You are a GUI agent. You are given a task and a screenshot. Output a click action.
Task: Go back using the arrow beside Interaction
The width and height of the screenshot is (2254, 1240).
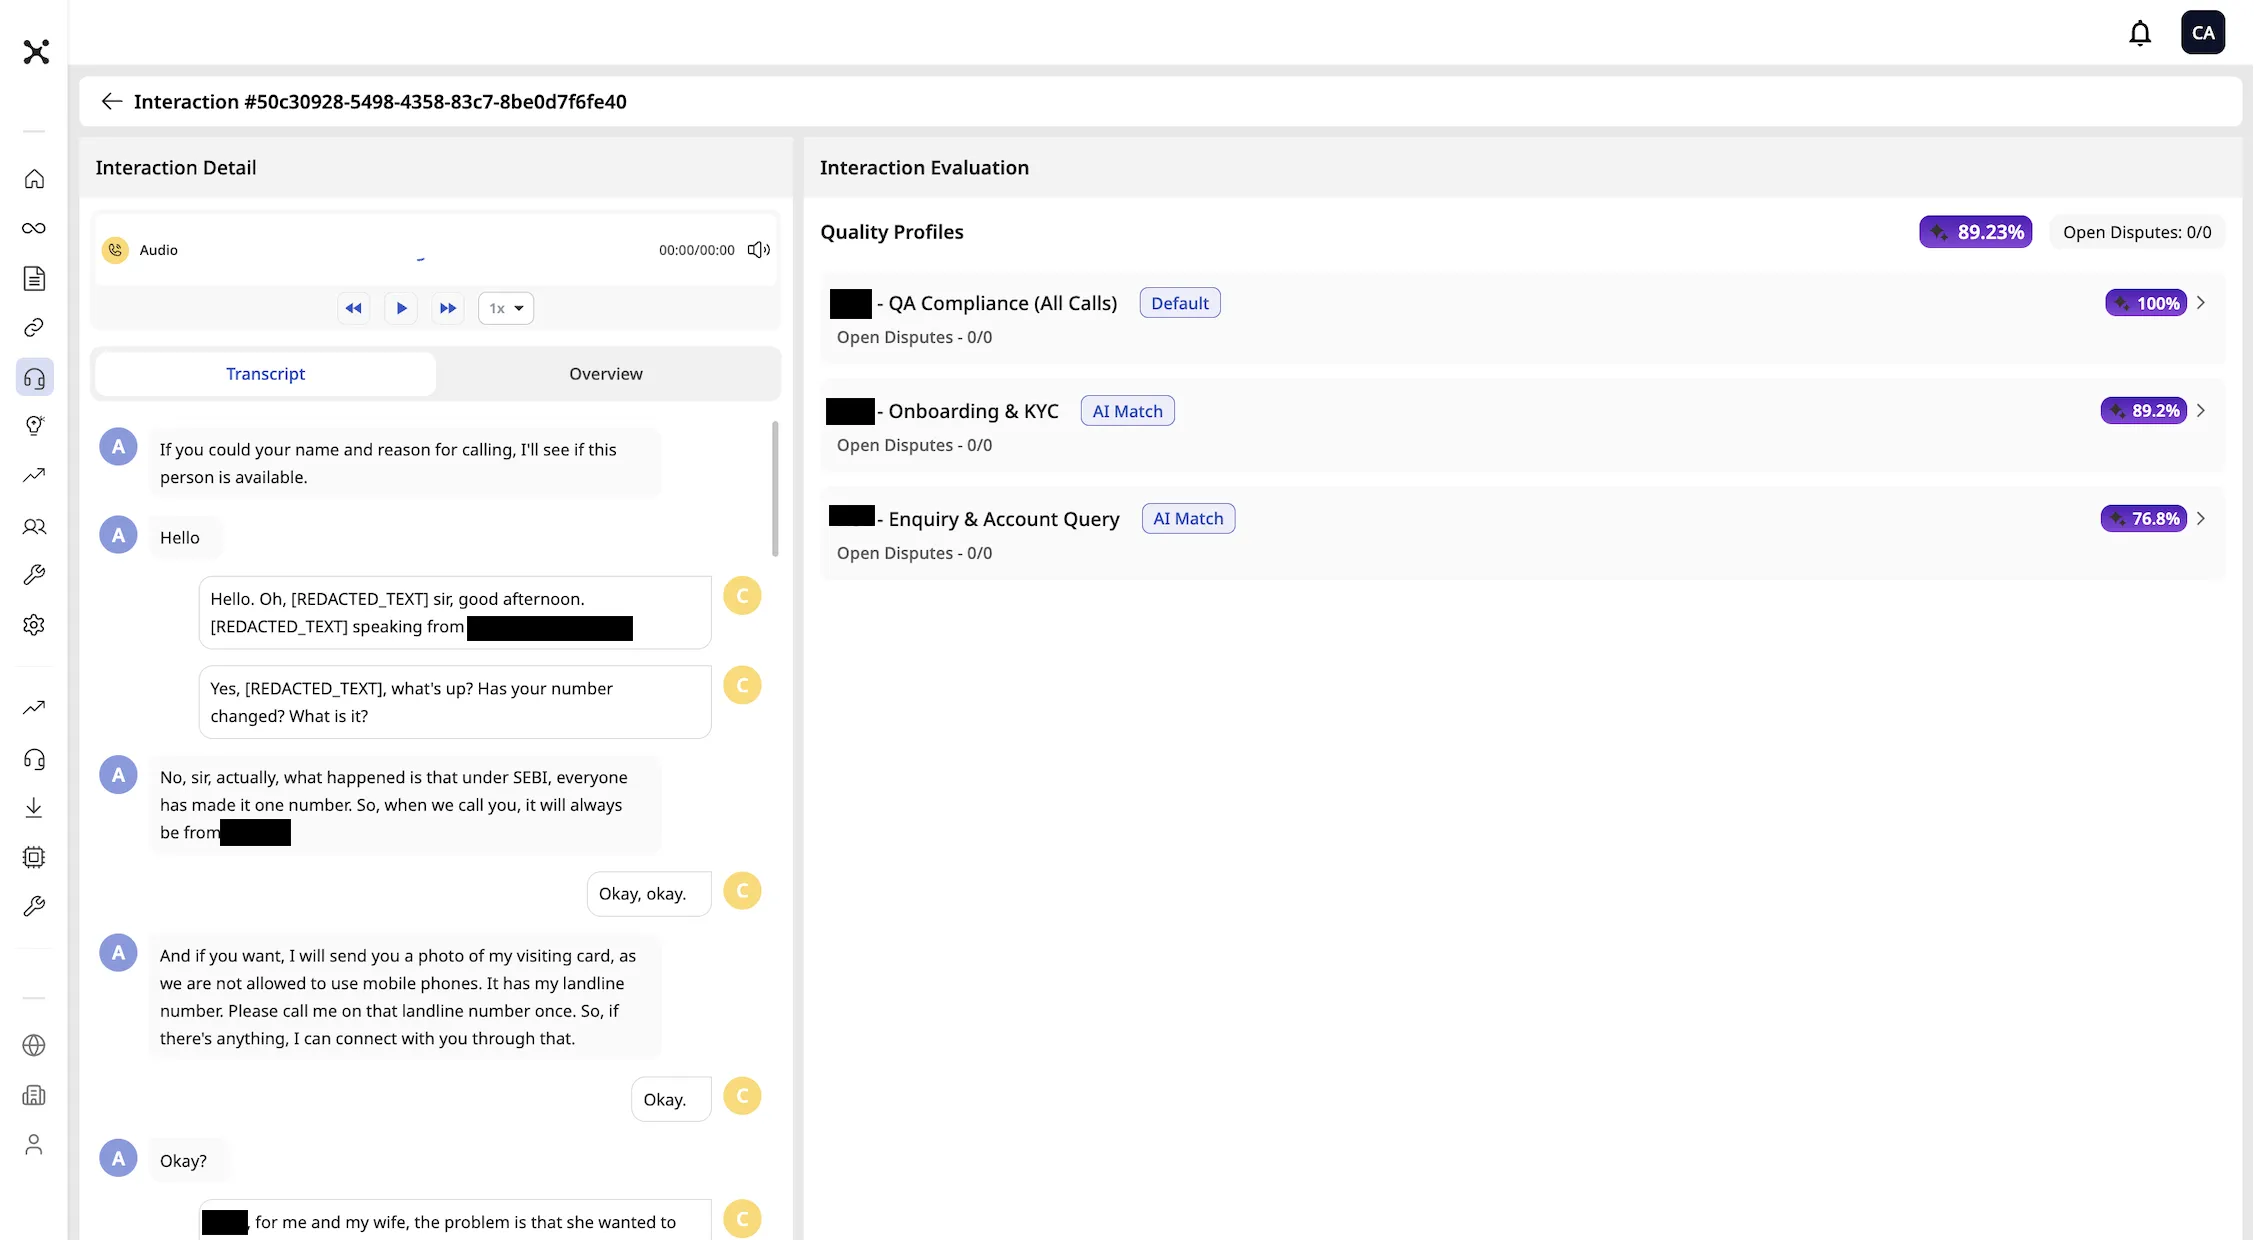tap(111, 101)
